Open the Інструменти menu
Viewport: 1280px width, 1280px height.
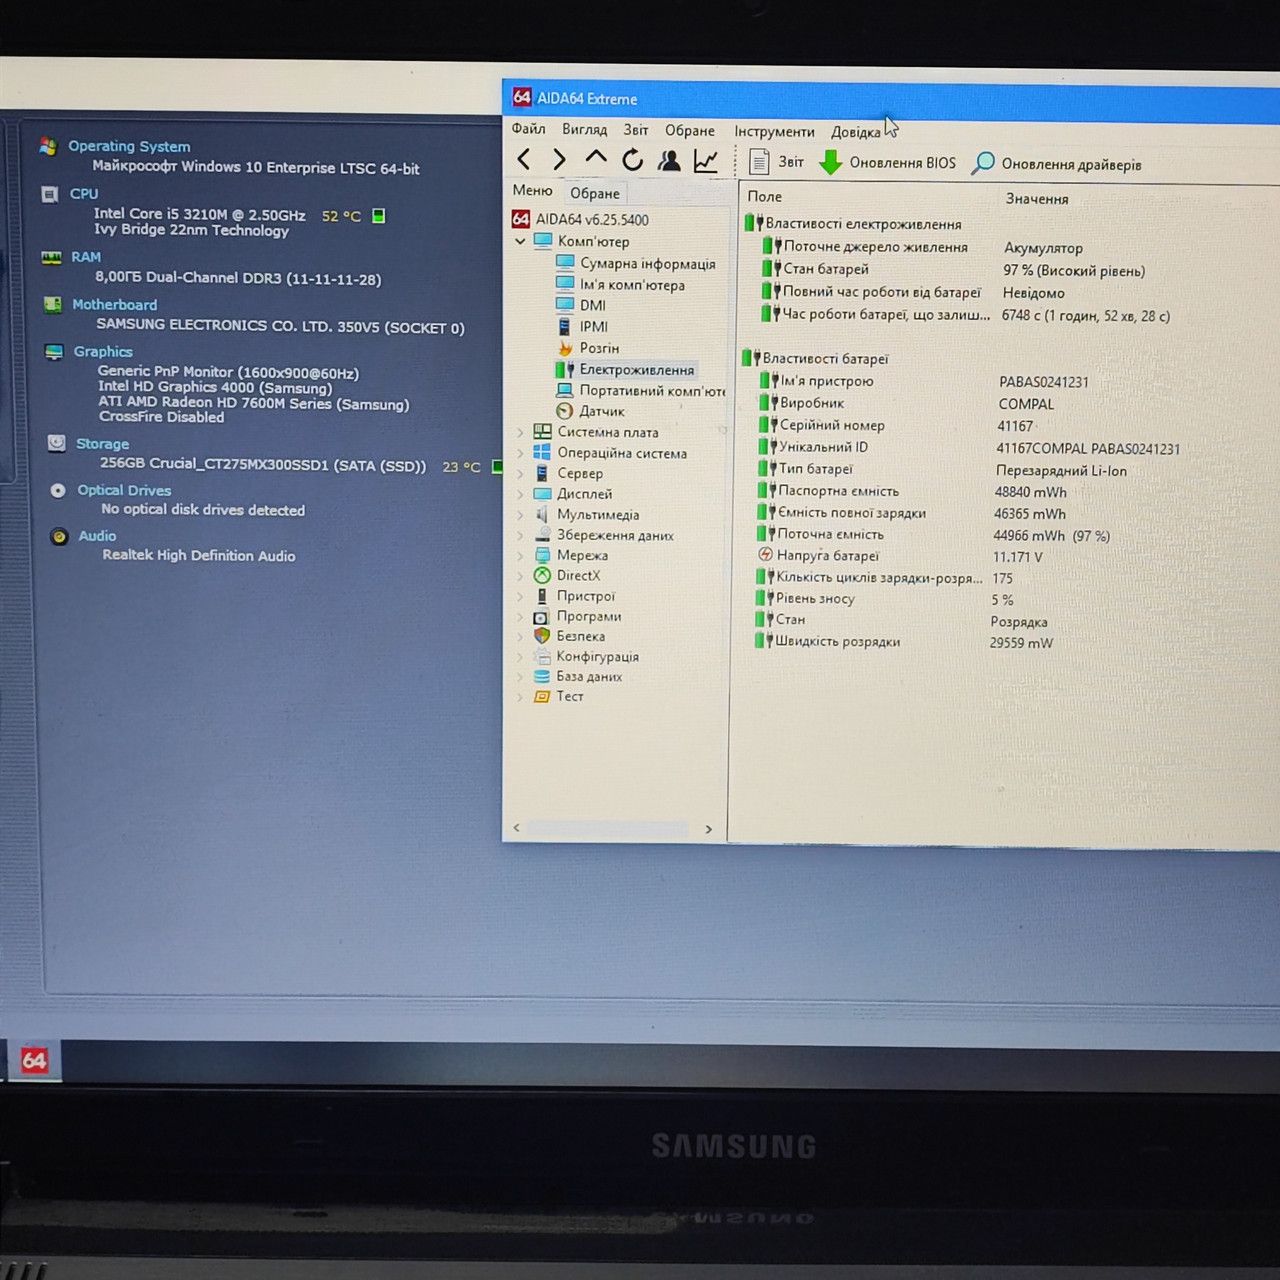tap(774, 131)
